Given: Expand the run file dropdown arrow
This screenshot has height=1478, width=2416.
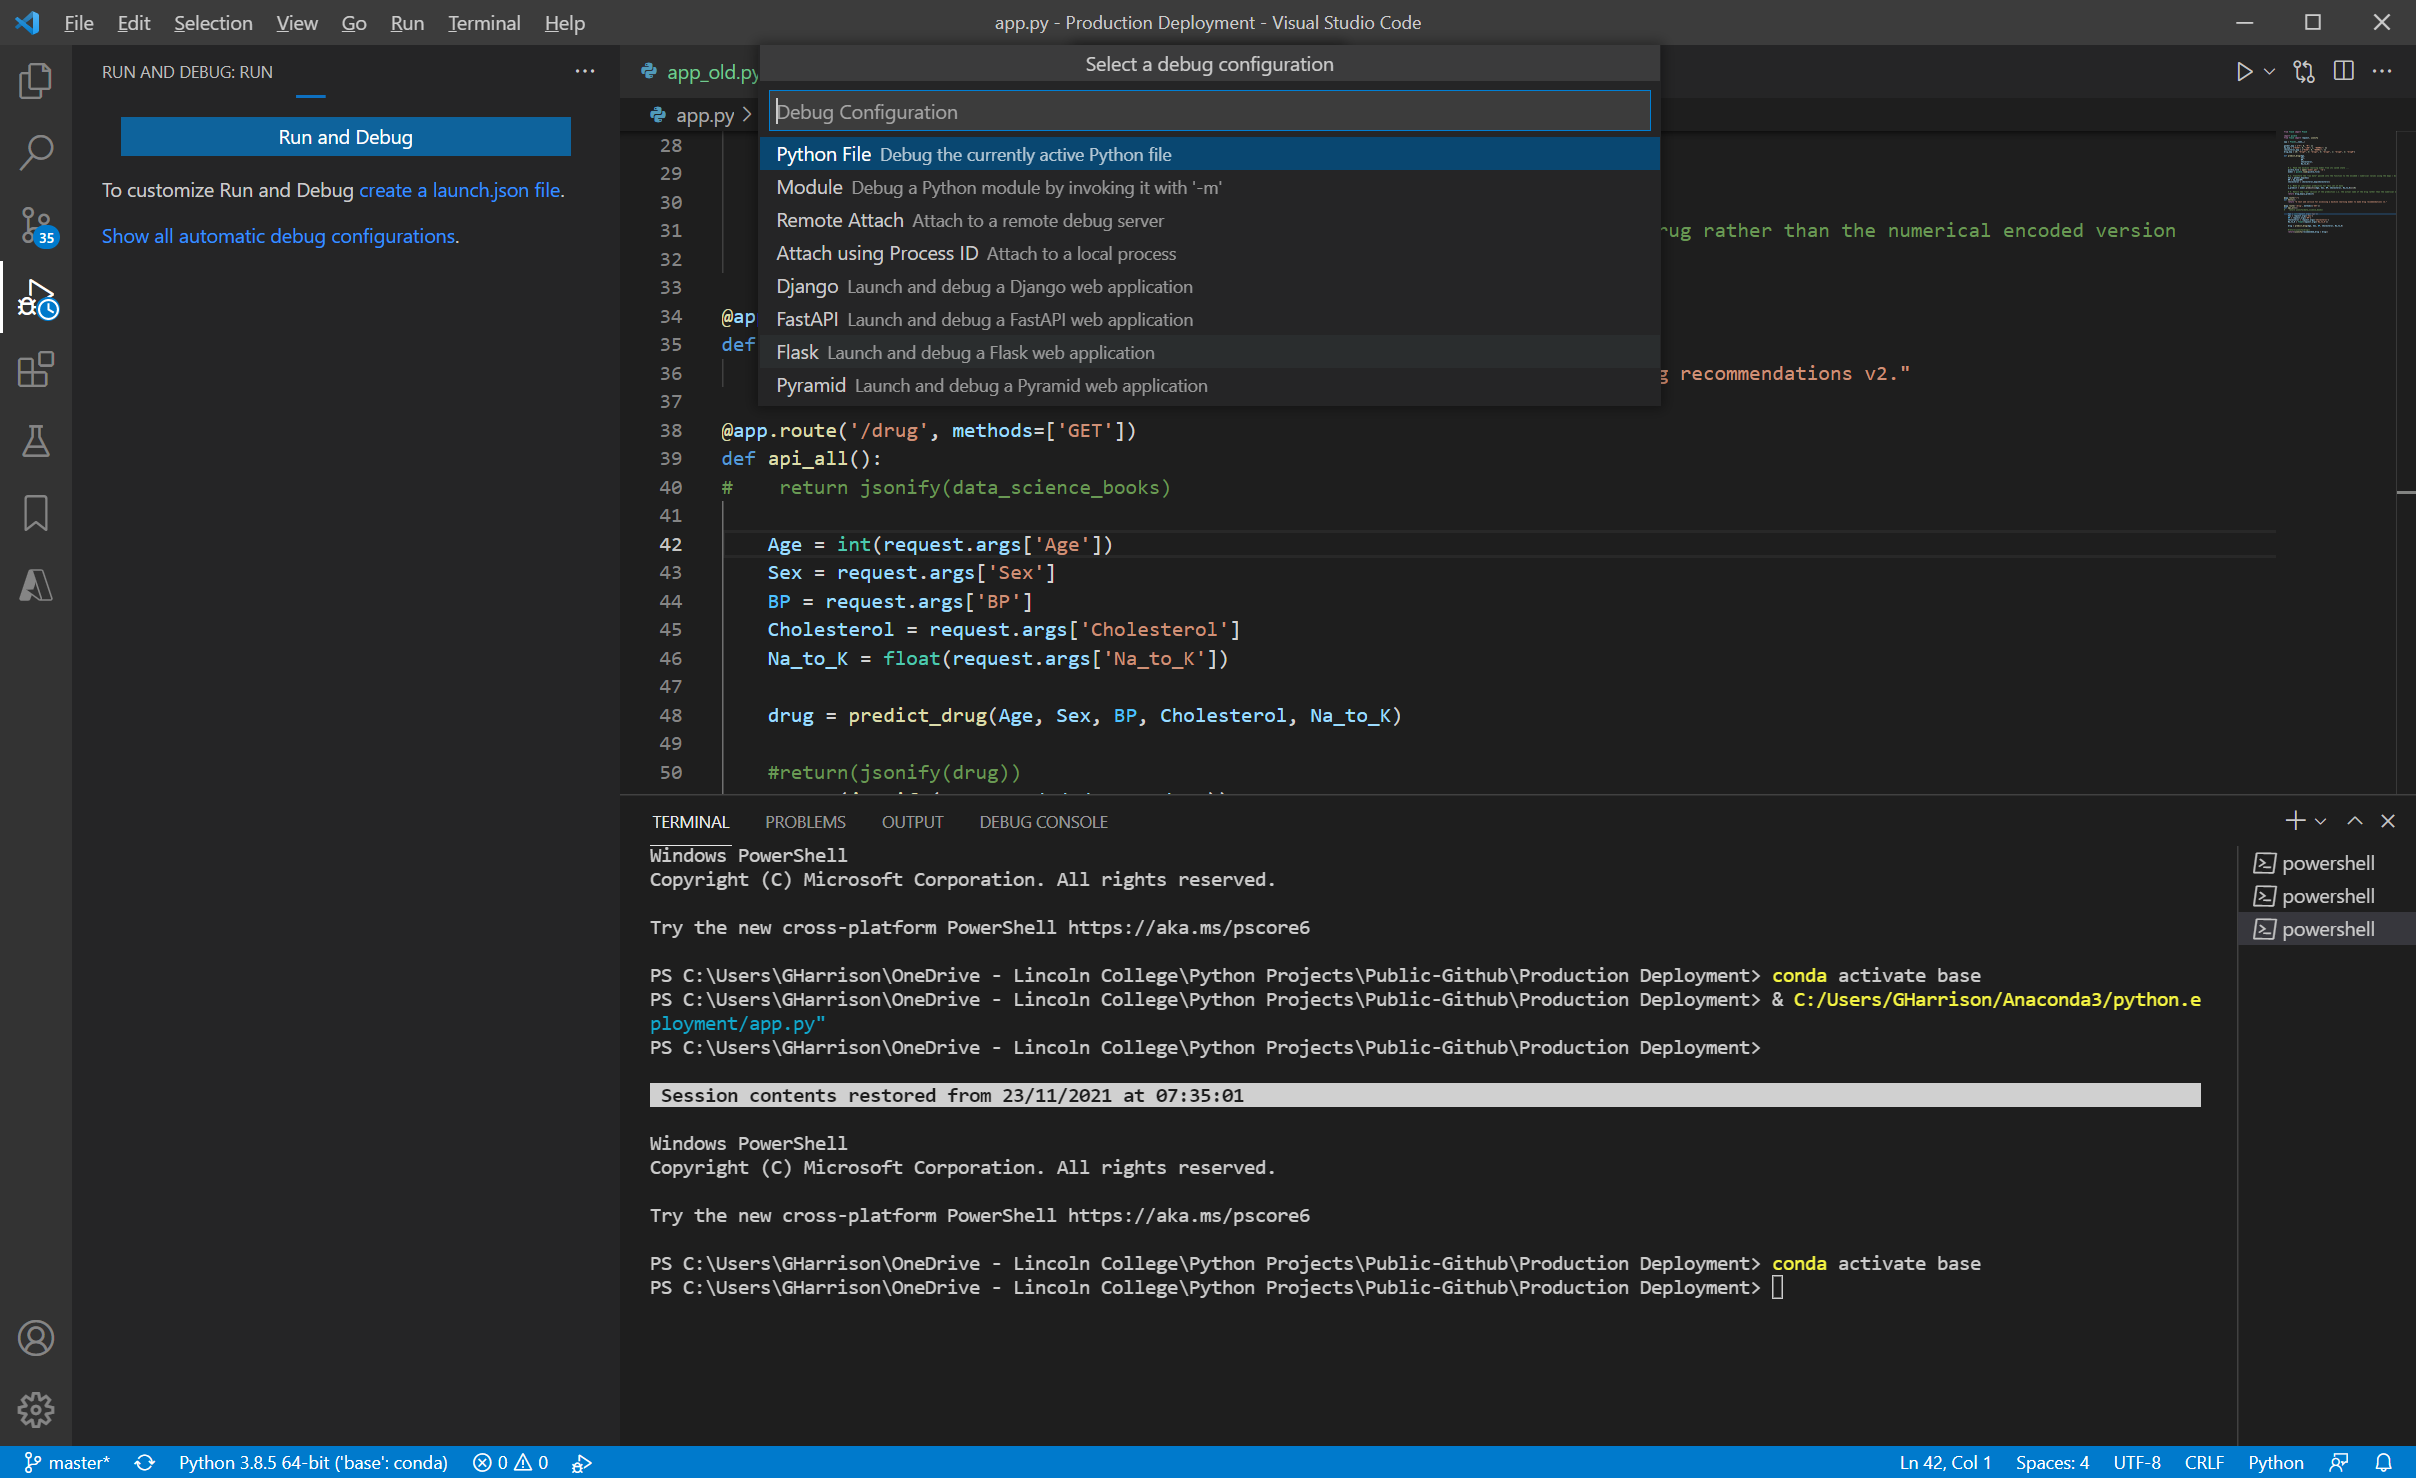Looking at the screenshot, I should pyautogui.click(x=2270, y=71).
